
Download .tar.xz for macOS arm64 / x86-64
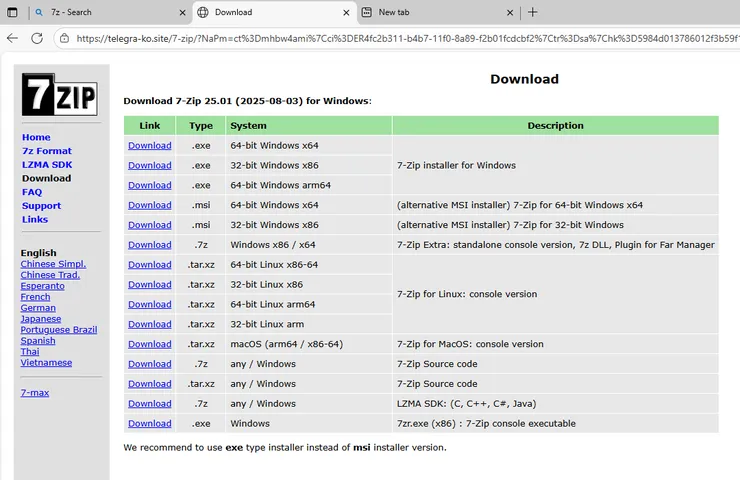(150, 344)
